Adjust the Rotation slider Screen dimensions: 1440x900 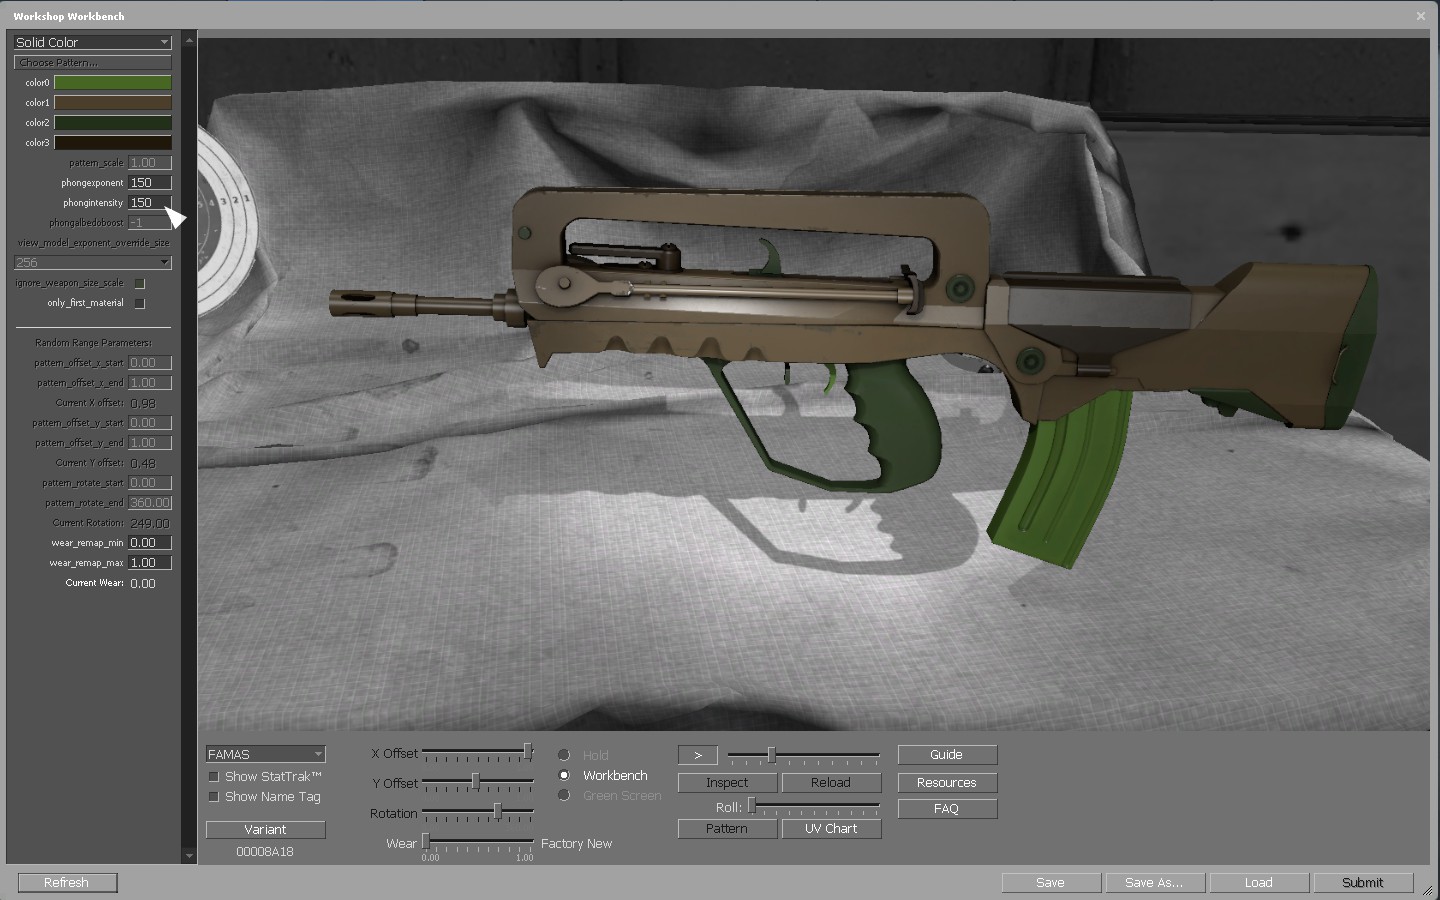[x=478, y=812]
